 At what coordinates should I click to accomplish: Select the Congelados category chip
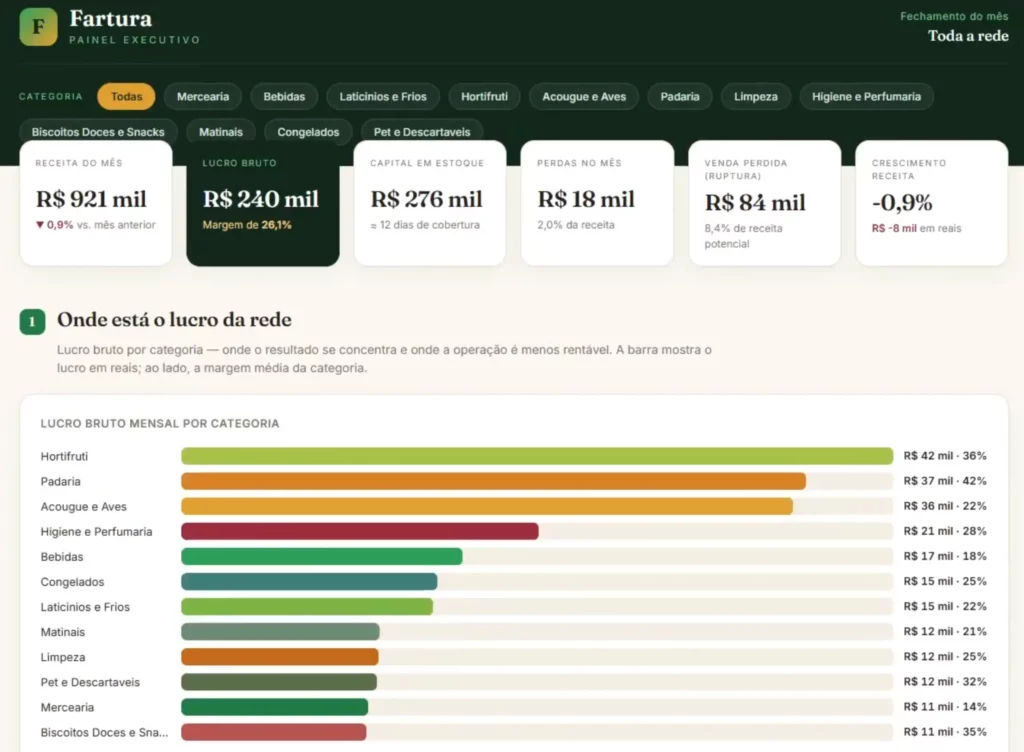[x=308, y=131]
